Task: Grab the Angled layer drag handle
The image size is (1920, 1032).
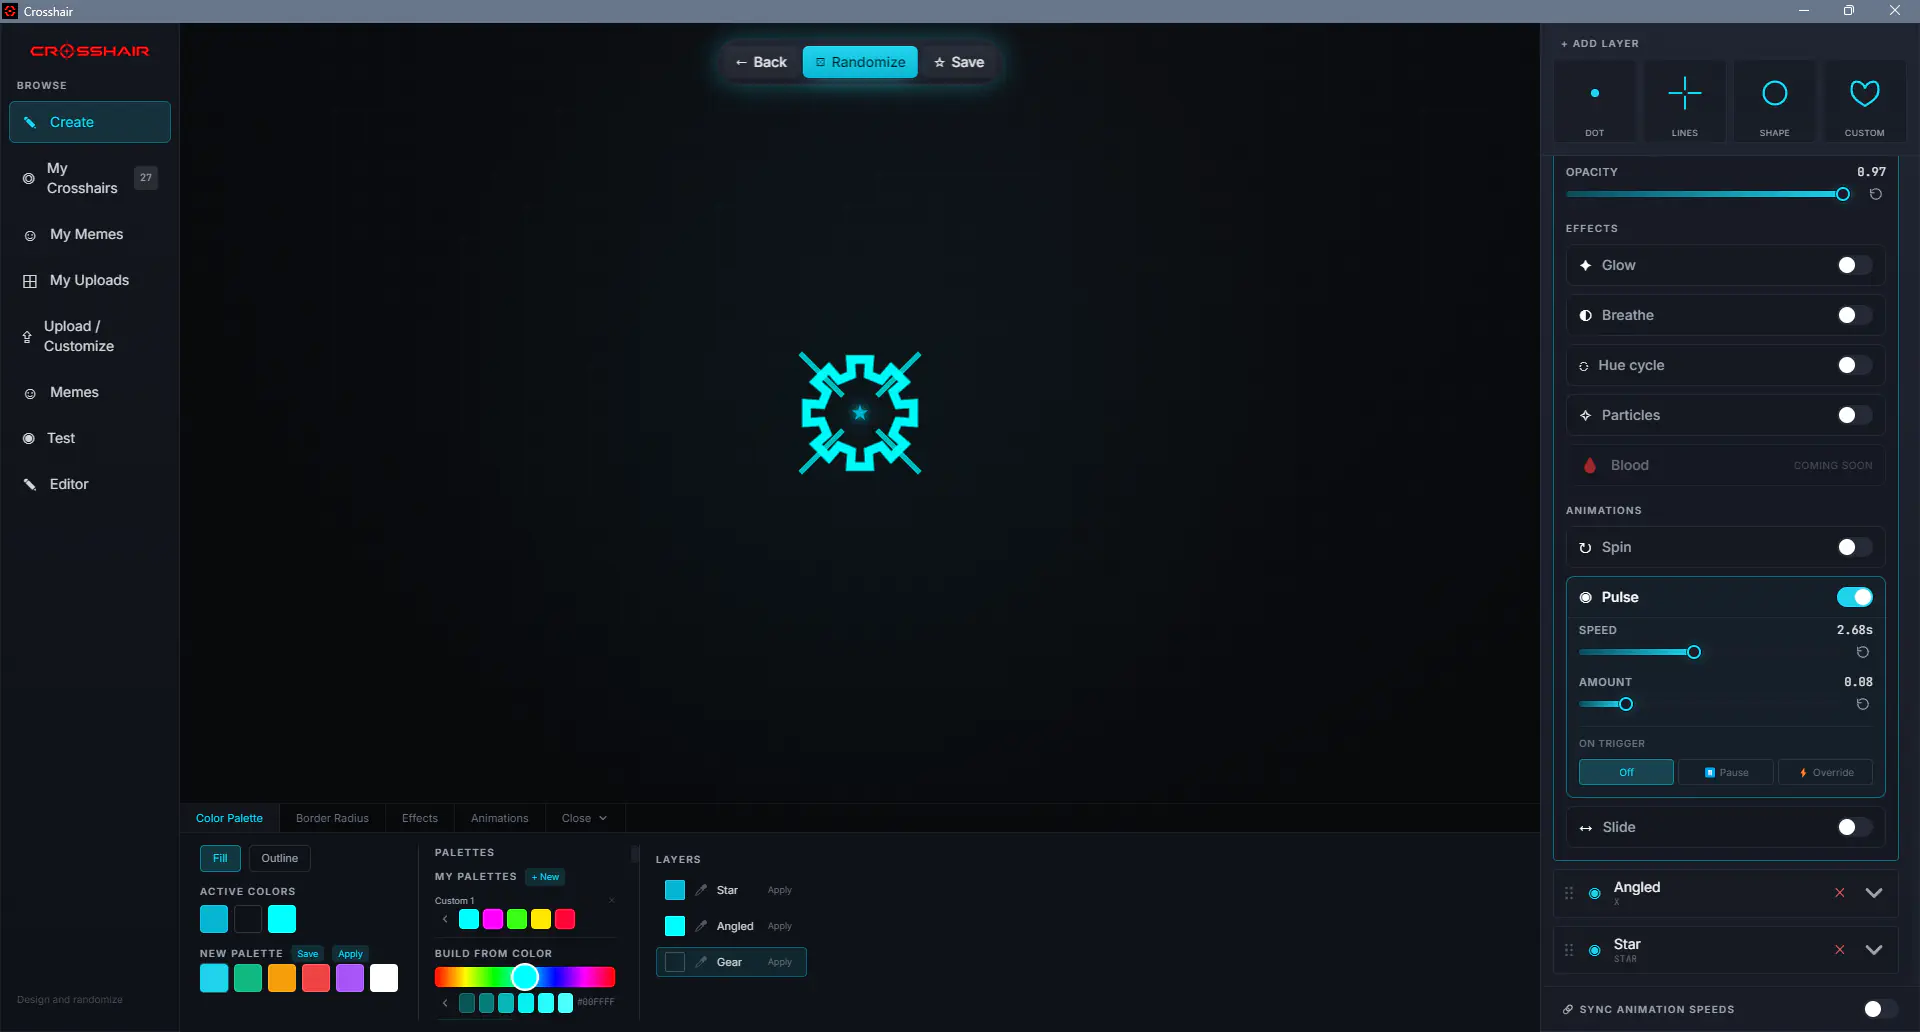Action: tap(1569, 893)
